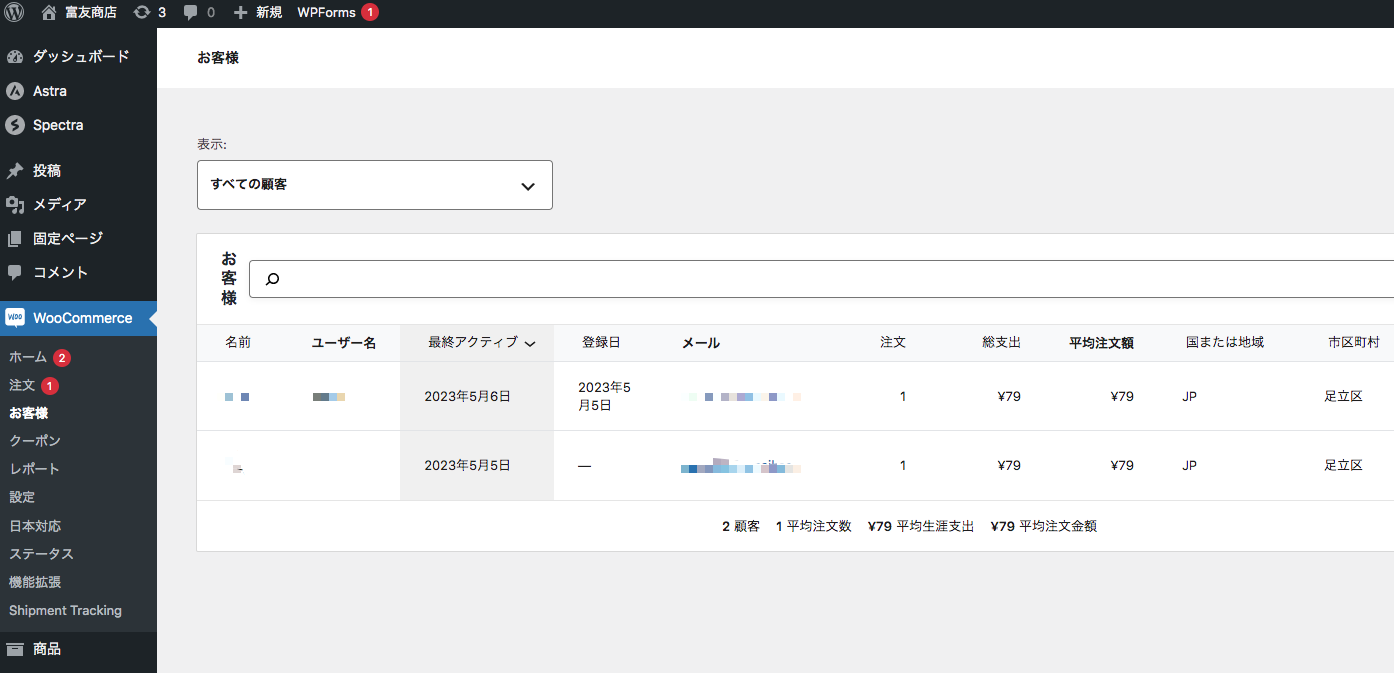This screenshot has height=673, width=1394.
Task: Go to 投稿 posts menu
Action: [47, 171]
